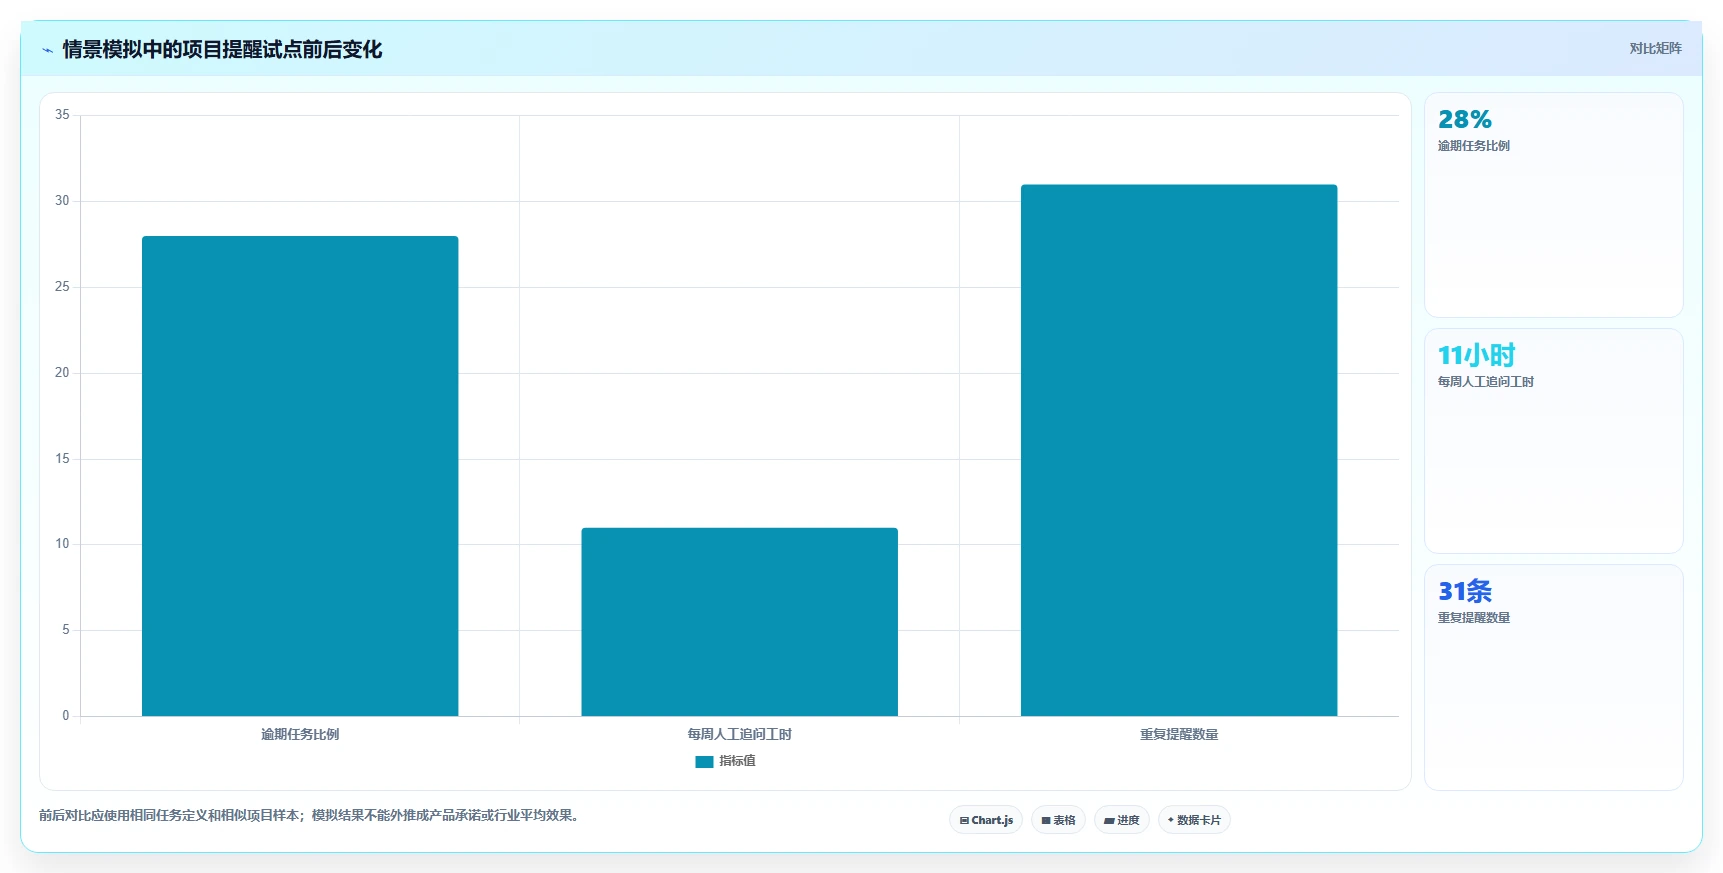Click the 指标值 legend label

737,761
